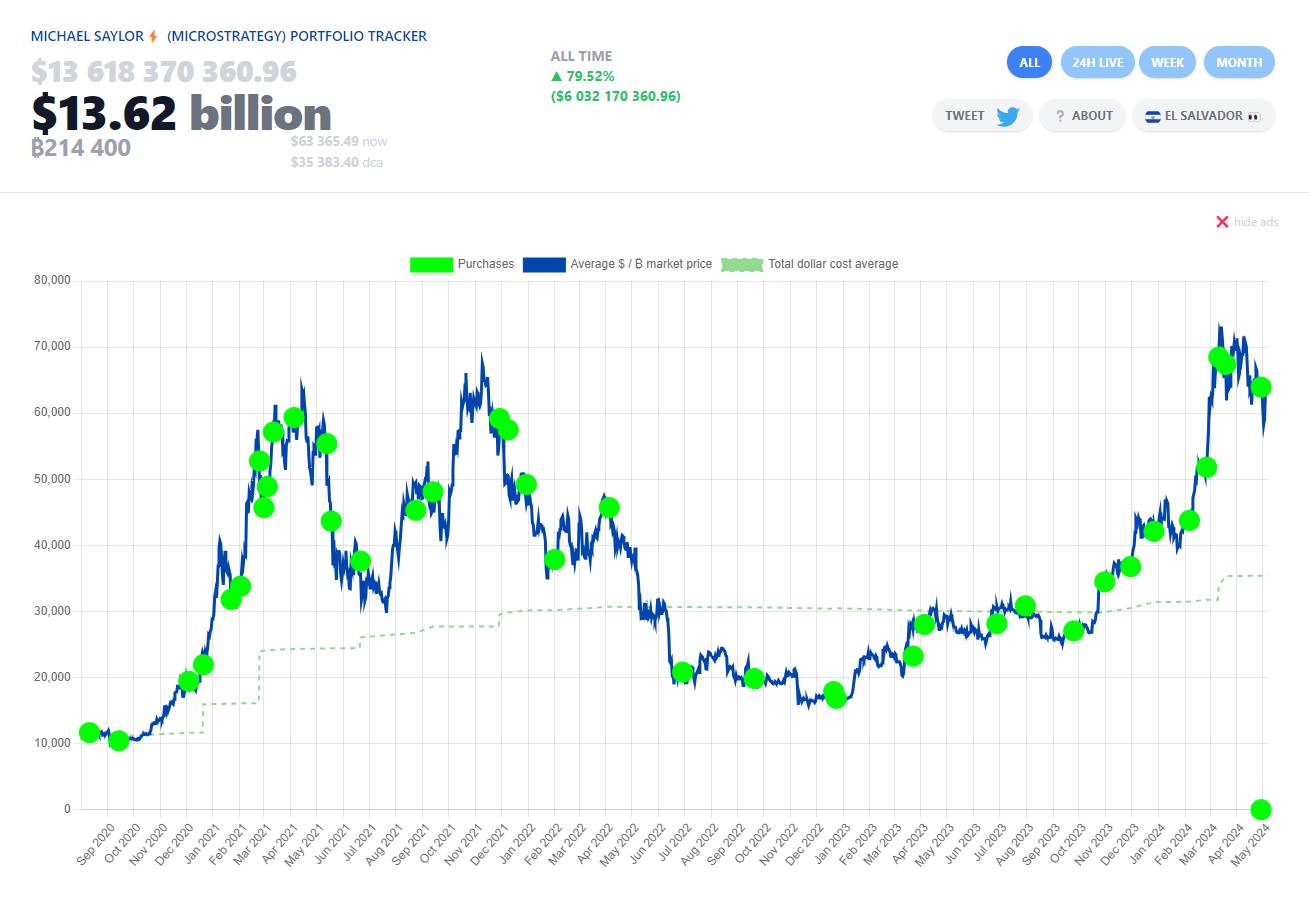This screenshot has width=1309, height=903.
Task: Select the purchase marker at zero, May 2024
Action: tap(1260, 809)
